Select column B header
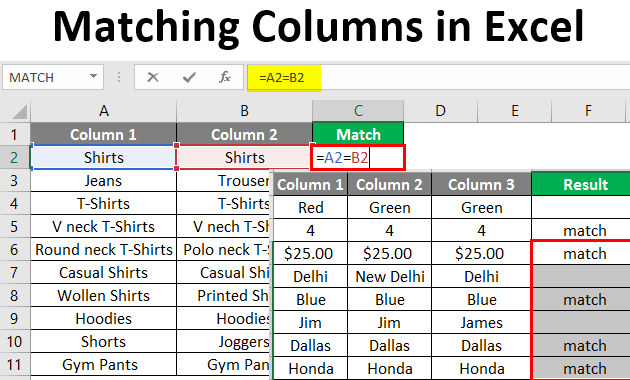Viewport: 630px width, 380px height. [x=244, y=111]
